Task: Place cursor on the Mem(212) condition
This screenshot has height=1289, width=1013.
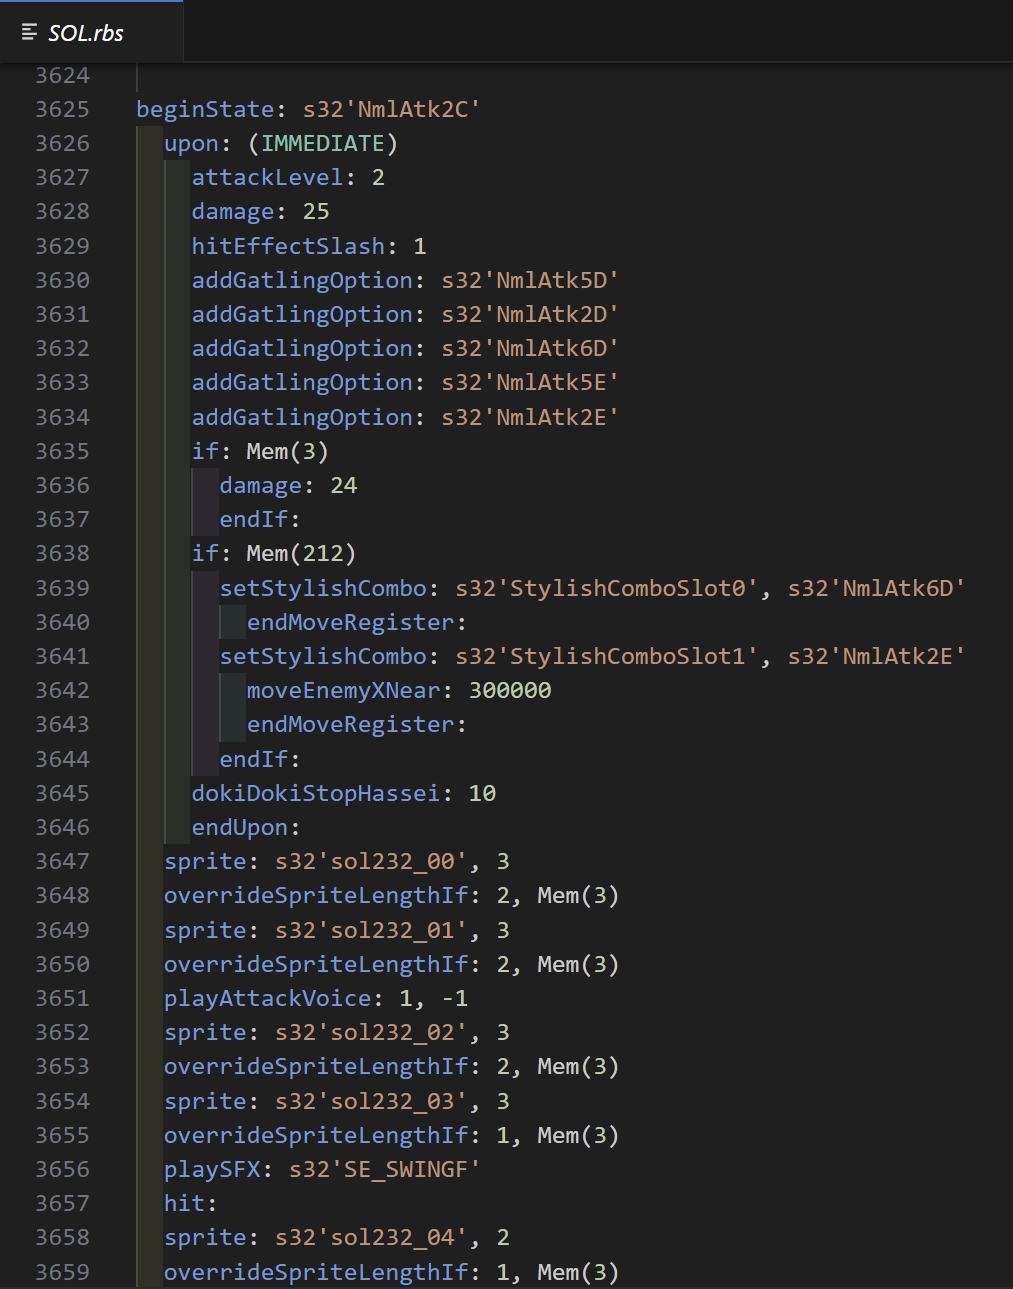Action: click(300, 553)
